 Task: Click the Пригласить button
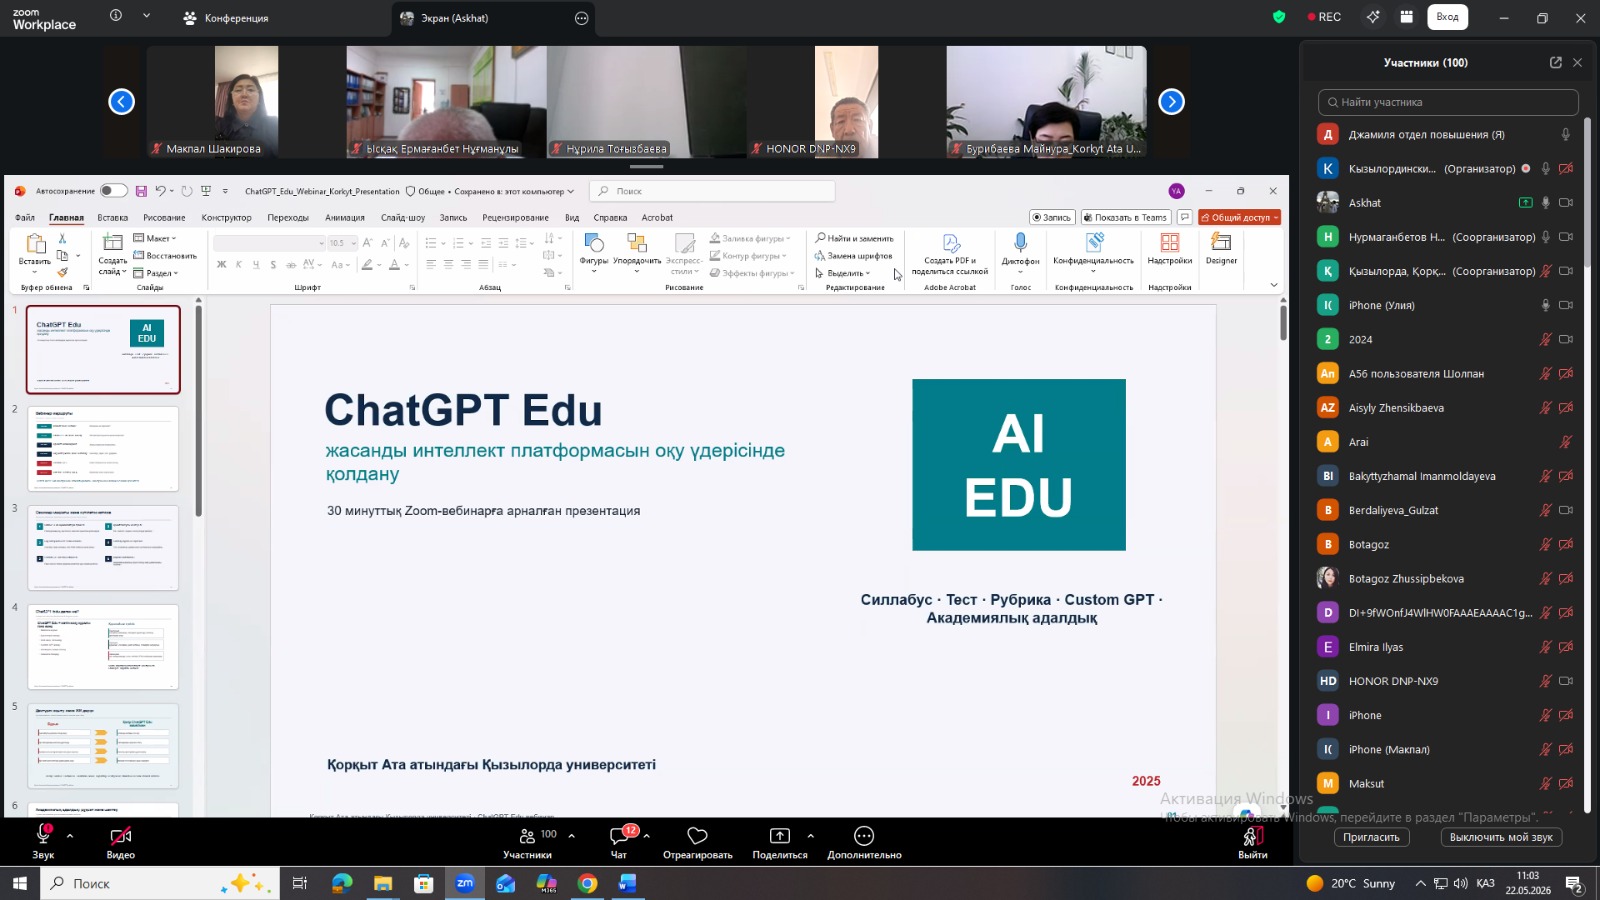click(1371, 837)
